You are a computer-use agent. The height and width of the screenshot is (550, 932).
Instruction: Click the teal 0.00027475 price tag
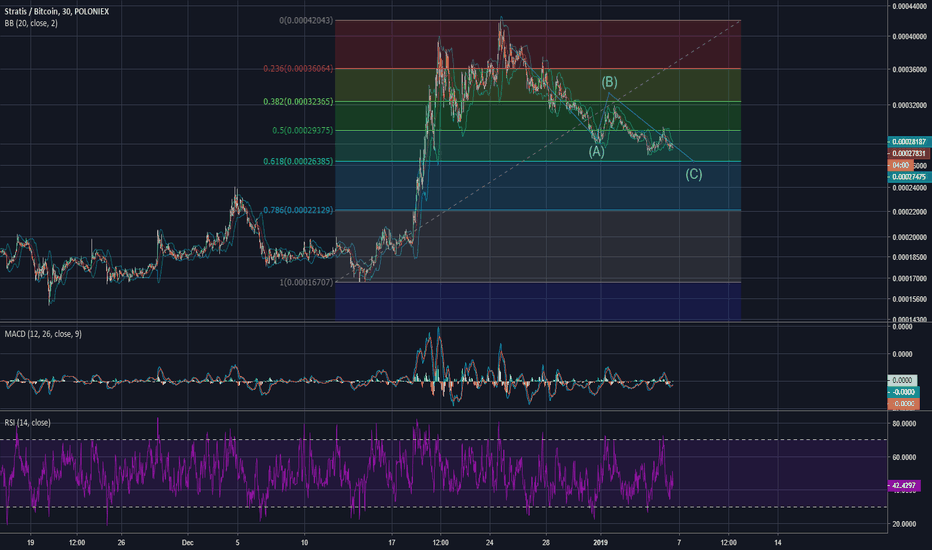pos(908,177)
